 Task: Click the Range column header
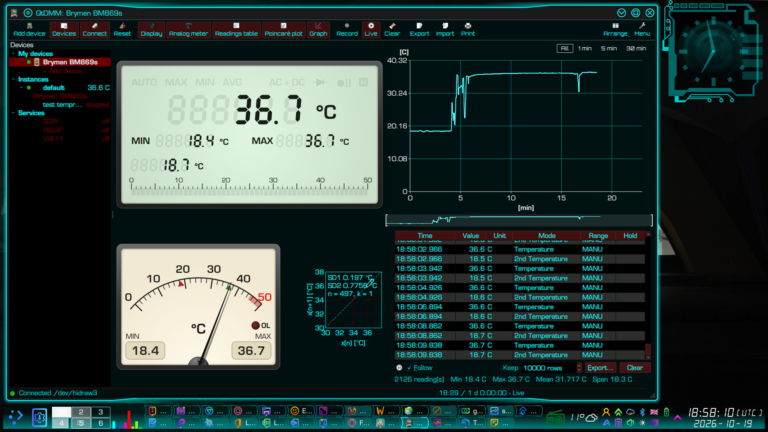tap(598, 236)
